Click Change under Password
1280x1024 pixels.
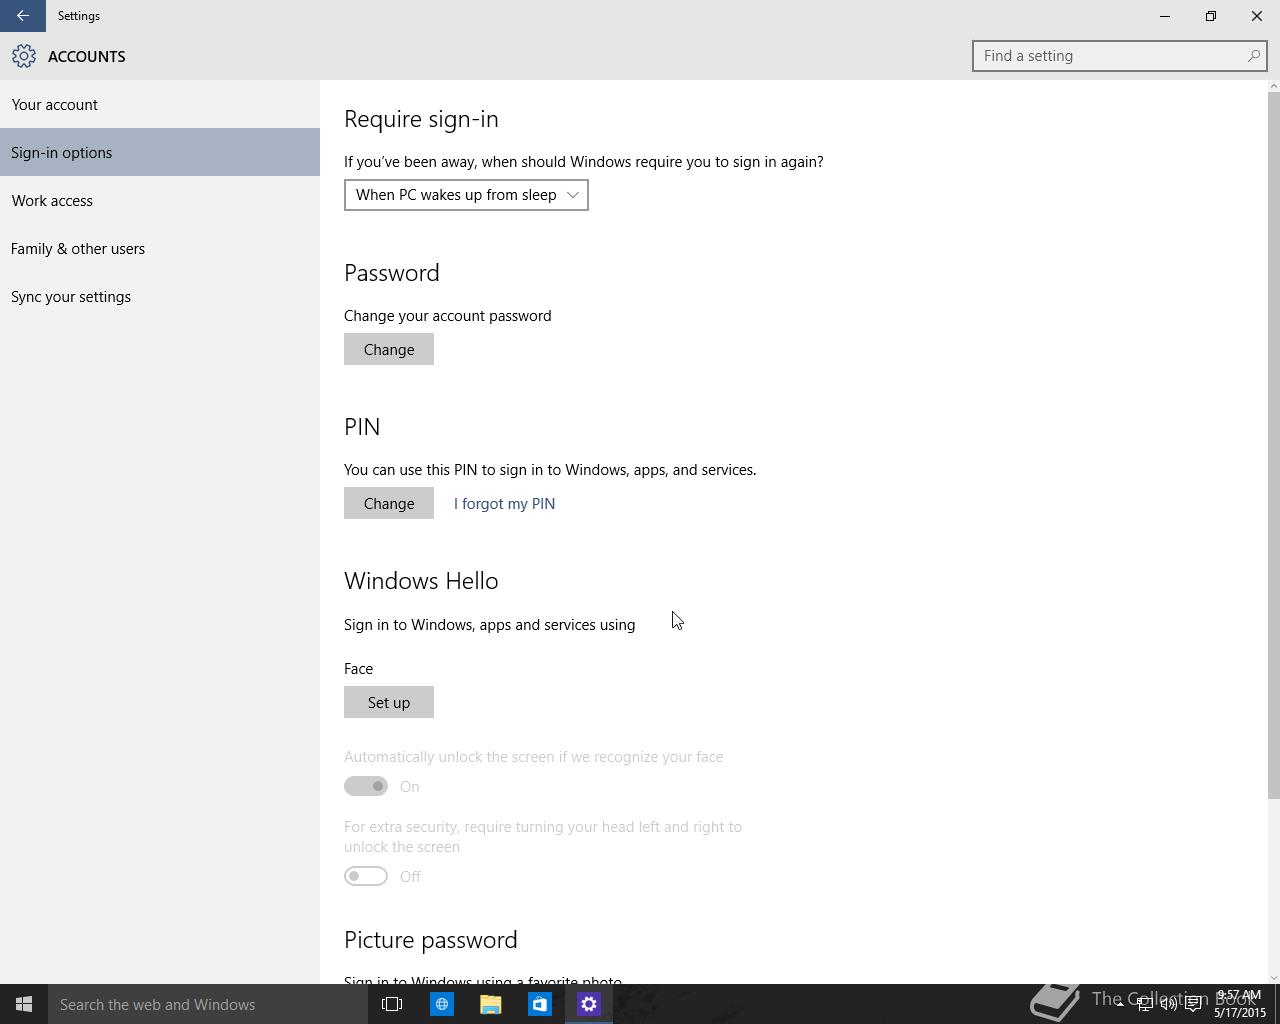389,349
